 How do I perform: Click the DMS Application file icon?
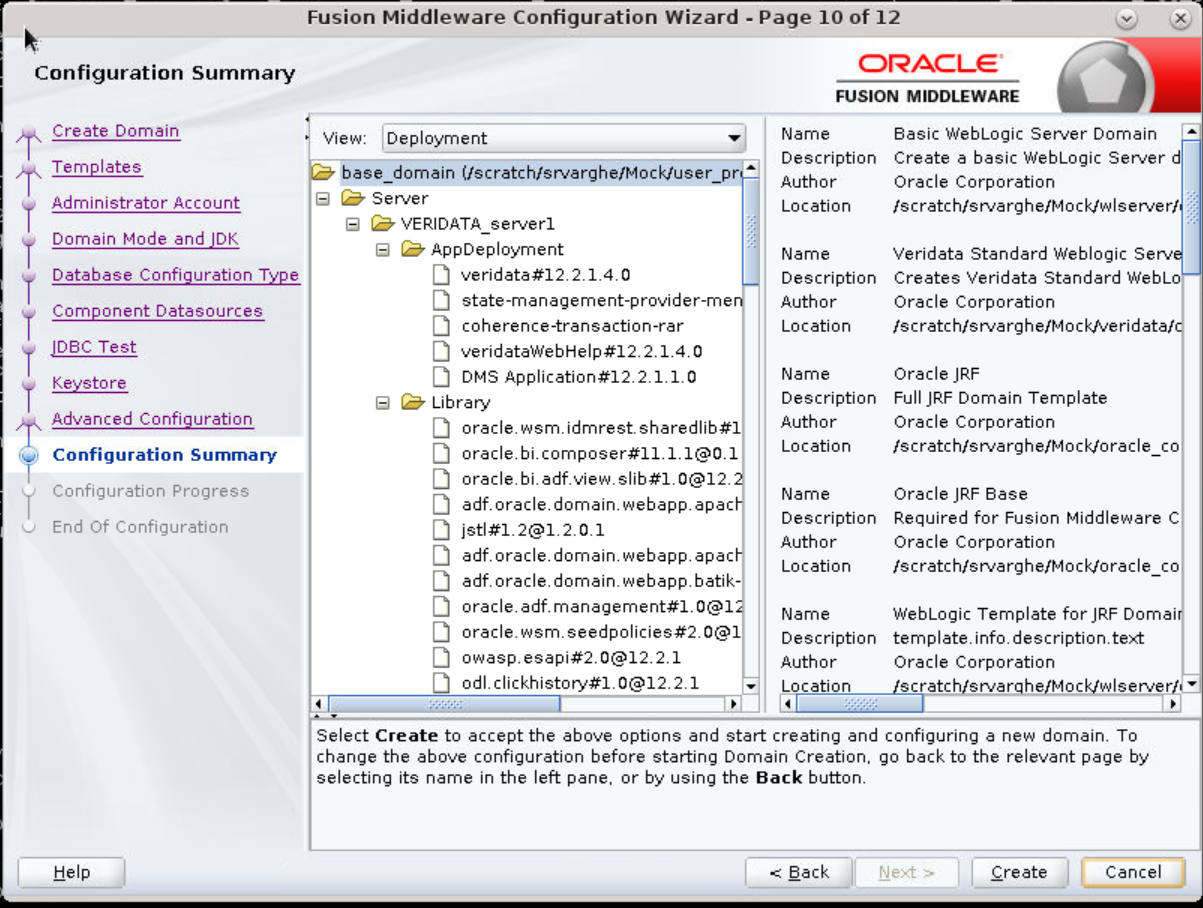pos(441,377)
